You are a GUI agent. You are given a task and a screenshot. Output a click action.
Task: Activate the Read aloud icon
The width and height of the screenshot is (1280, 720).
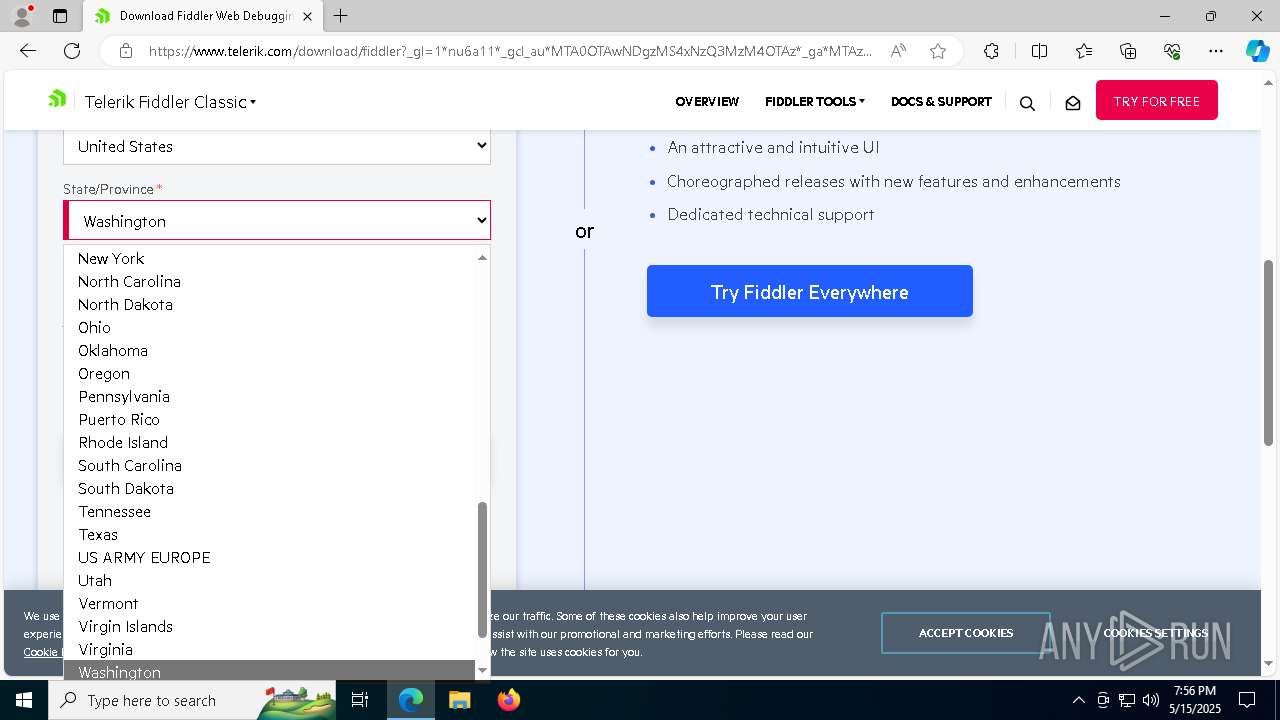898,51
